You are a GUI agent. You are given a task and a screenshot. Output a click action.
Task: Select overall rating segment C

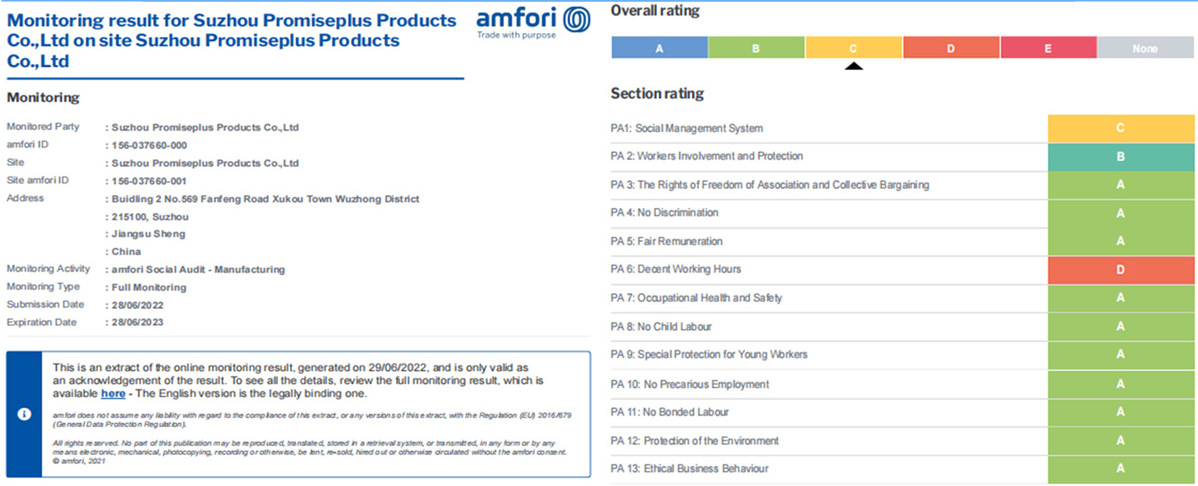coord(853,47)
